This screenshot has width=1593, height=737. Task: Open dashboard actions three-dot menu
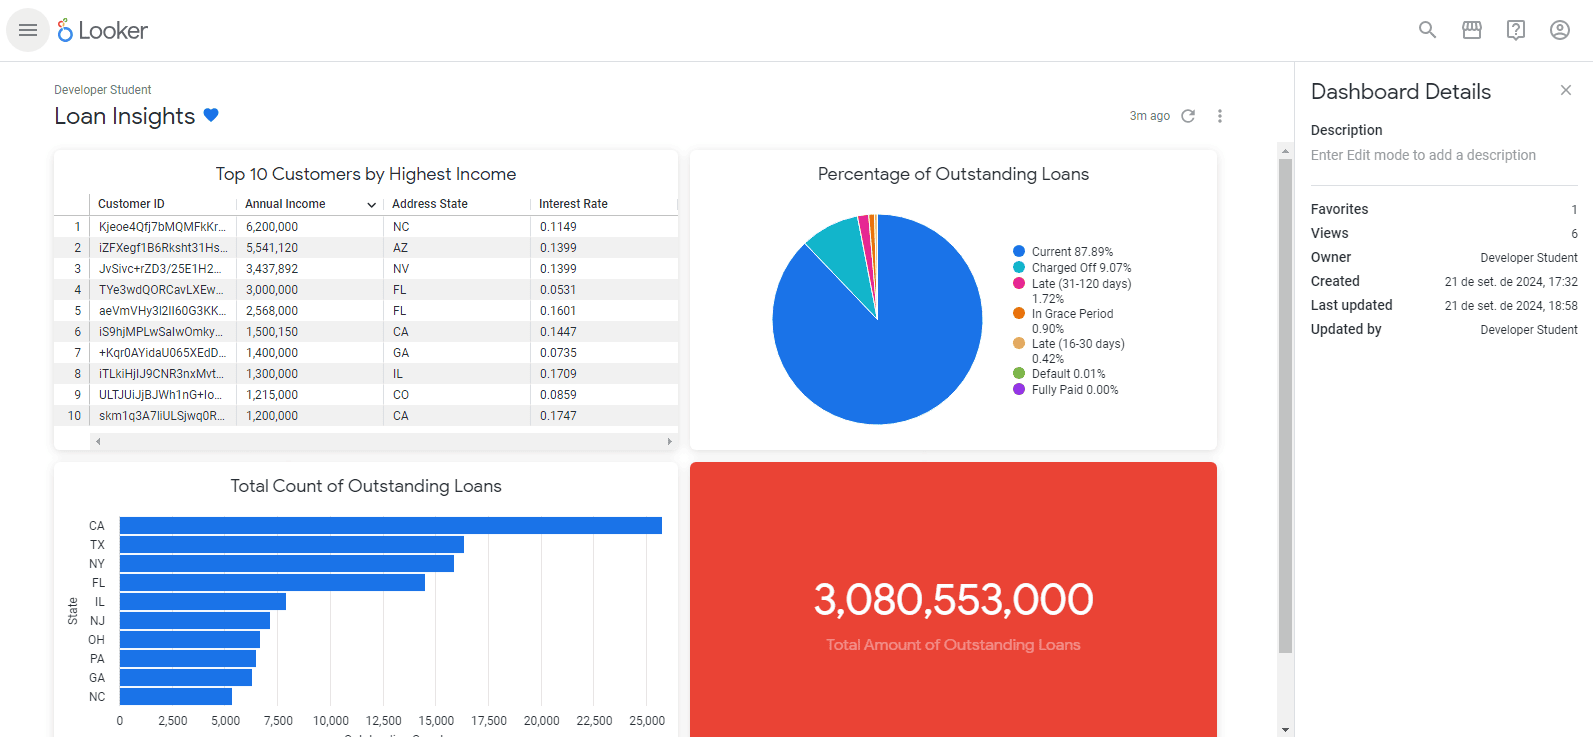1219,116
